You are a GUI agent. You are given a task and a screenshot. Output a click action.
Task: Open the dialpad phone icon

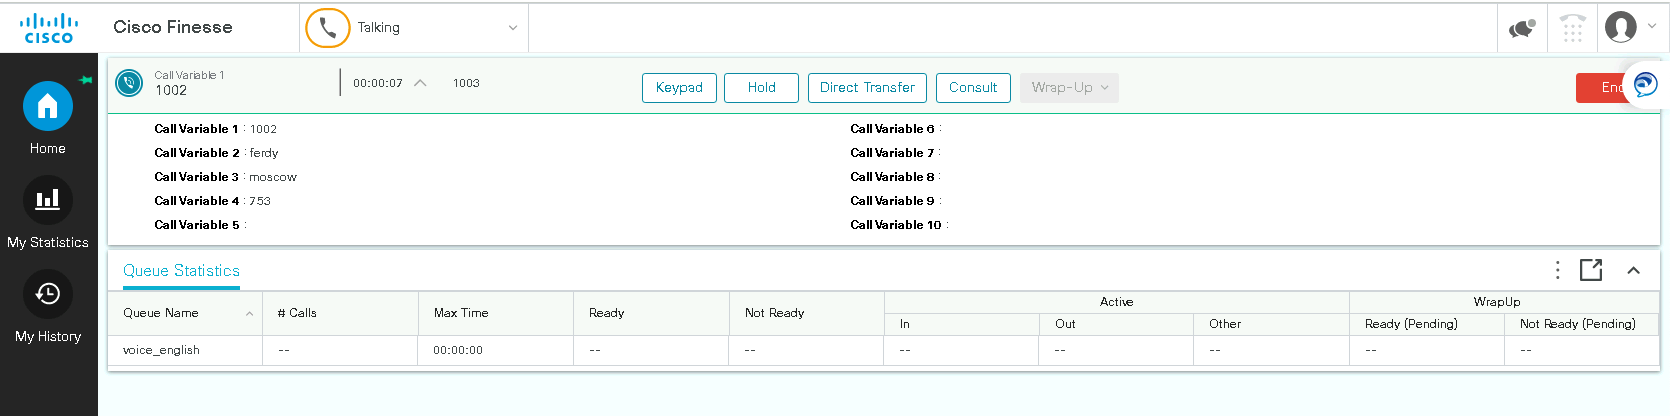coord(1573,28)
